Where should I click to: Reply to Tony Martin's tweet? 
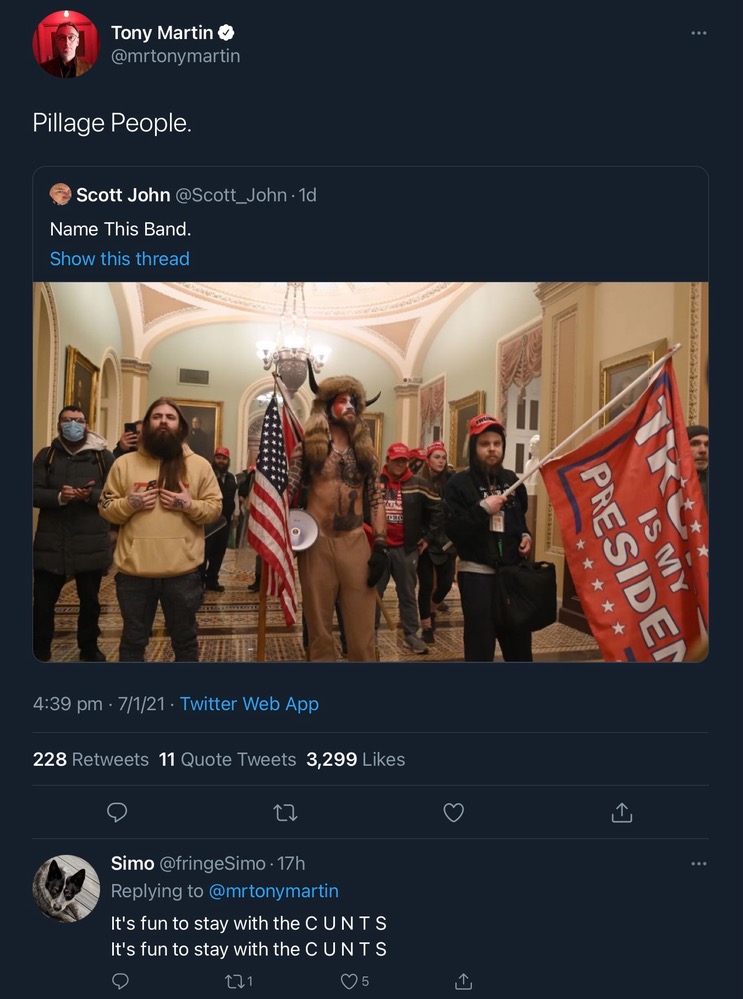[118, 813]
